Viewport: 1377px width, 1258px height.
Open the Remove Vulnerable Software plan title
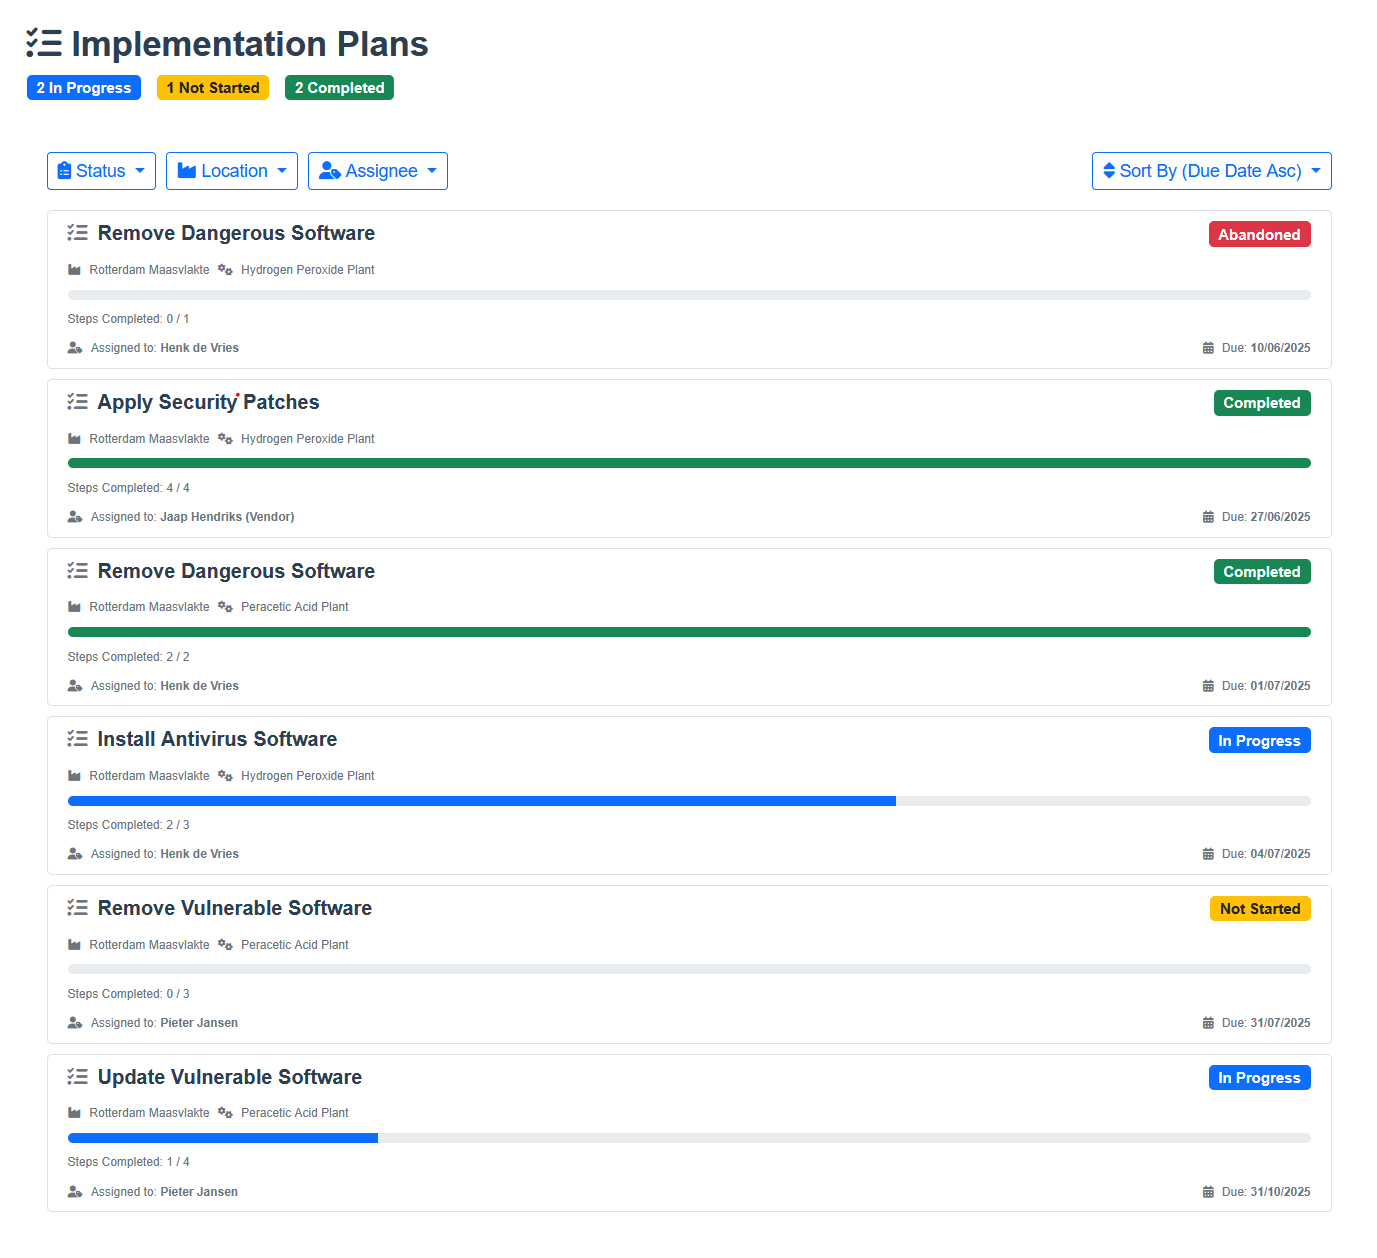click(234, 908)
